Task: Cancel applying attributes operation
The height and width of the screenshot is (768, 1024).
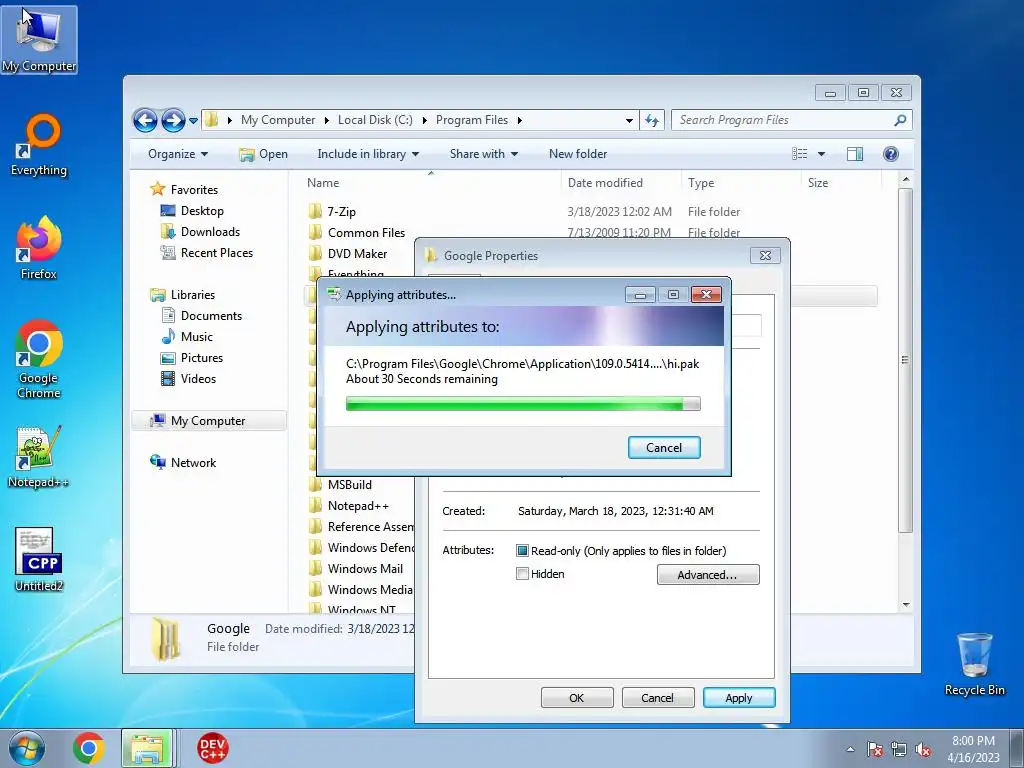Action: pos(664,447)
